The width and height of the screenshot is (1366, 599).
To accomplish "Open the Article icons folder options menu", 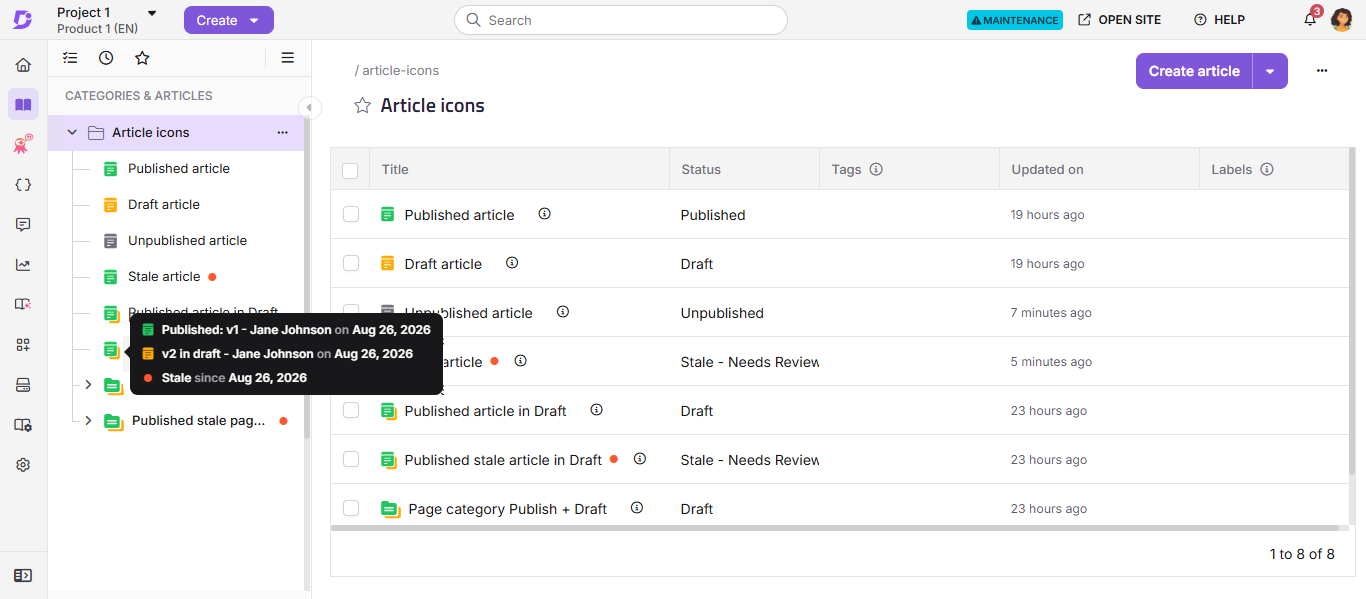I will 282,132.
